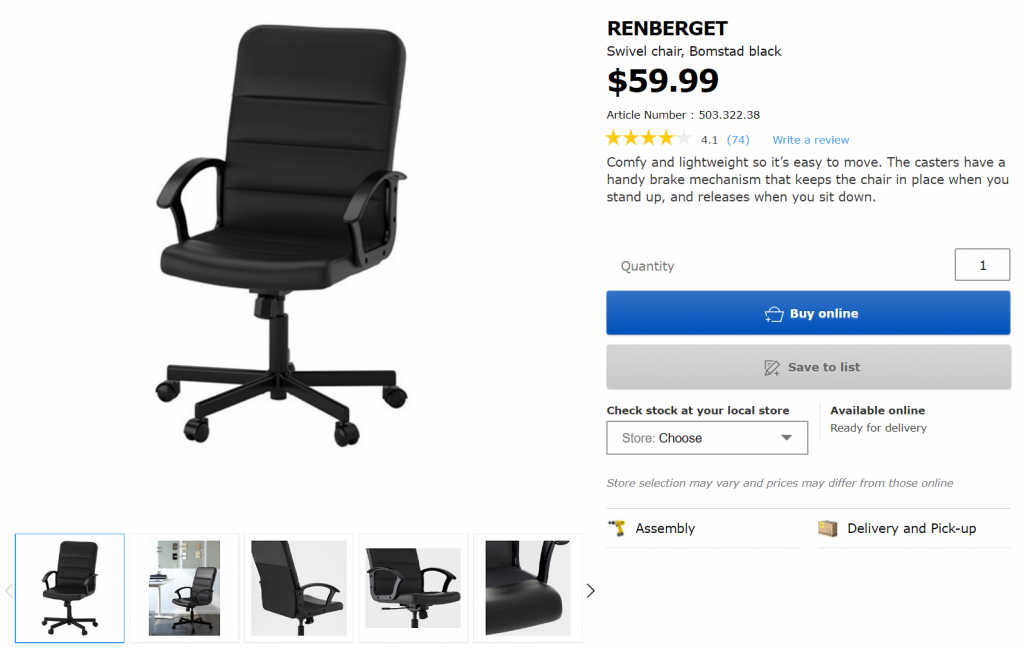The width and height of the screenshot is (1024, 651).
Task: Show previous thumbnails with left chevron arrow
Action: pyautogui.click(x=8, y=590)
